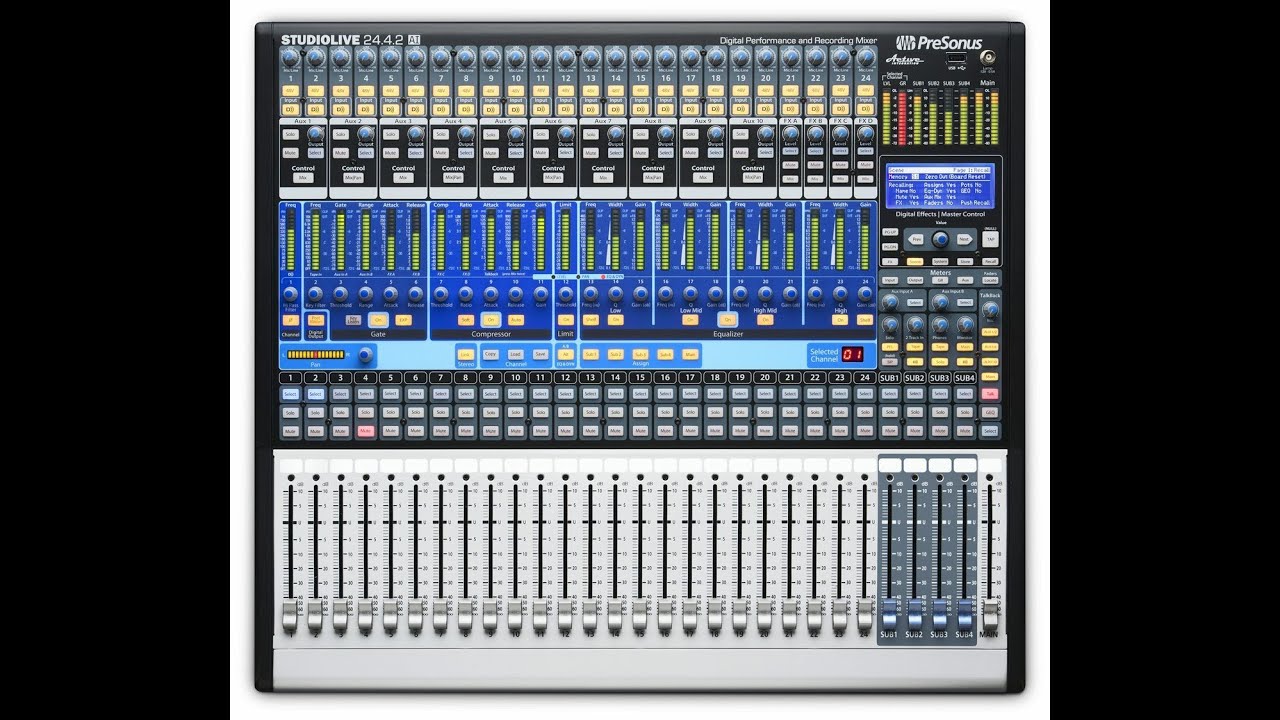Click the Main fader
This screenshot has height=720, width=1280.
coord(990,615)
